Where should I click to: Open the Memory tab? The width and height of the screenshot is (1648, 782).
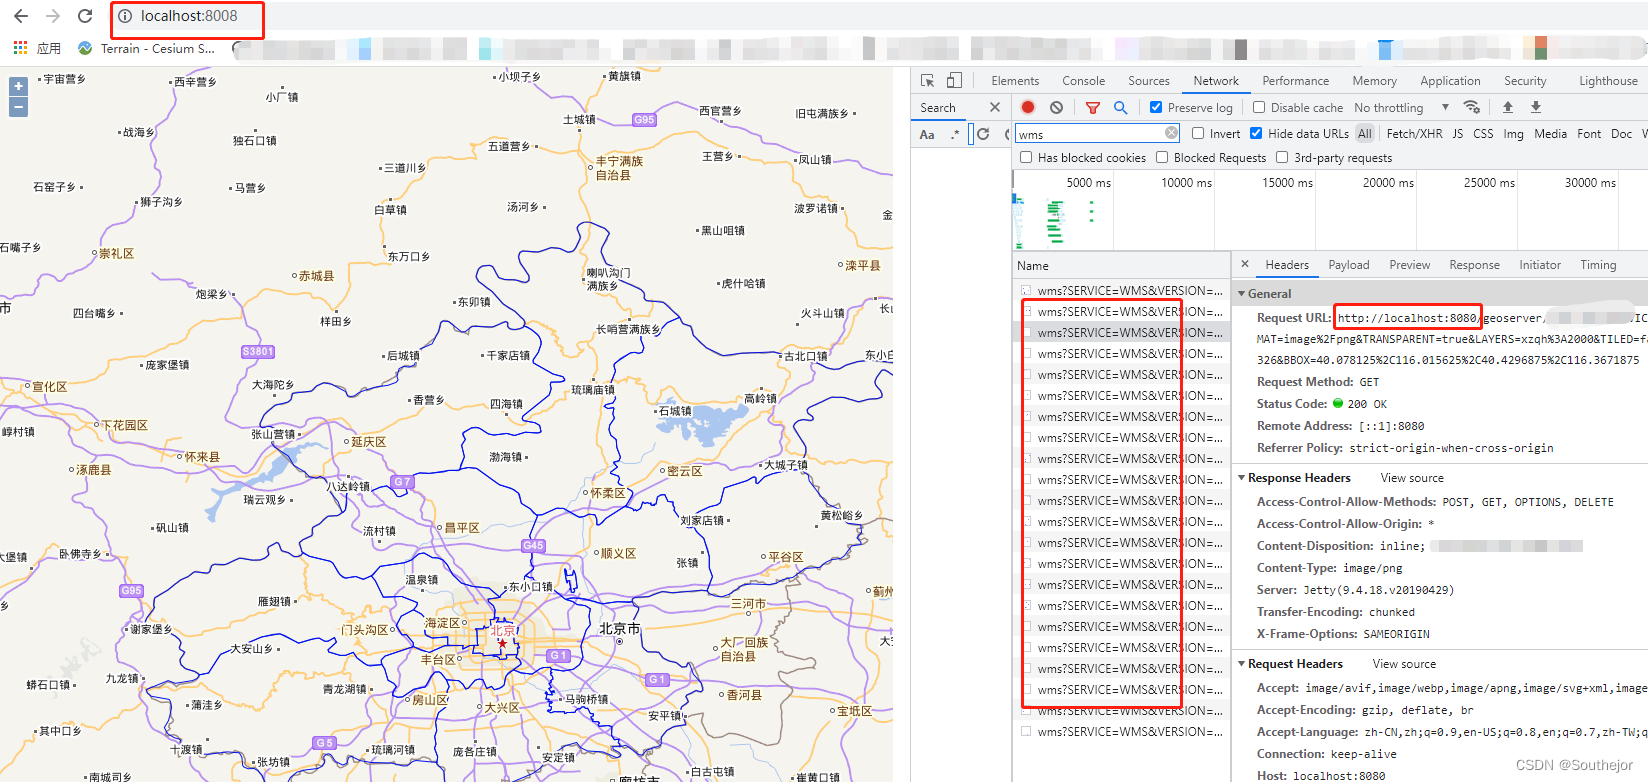[x=1374, y=81]
